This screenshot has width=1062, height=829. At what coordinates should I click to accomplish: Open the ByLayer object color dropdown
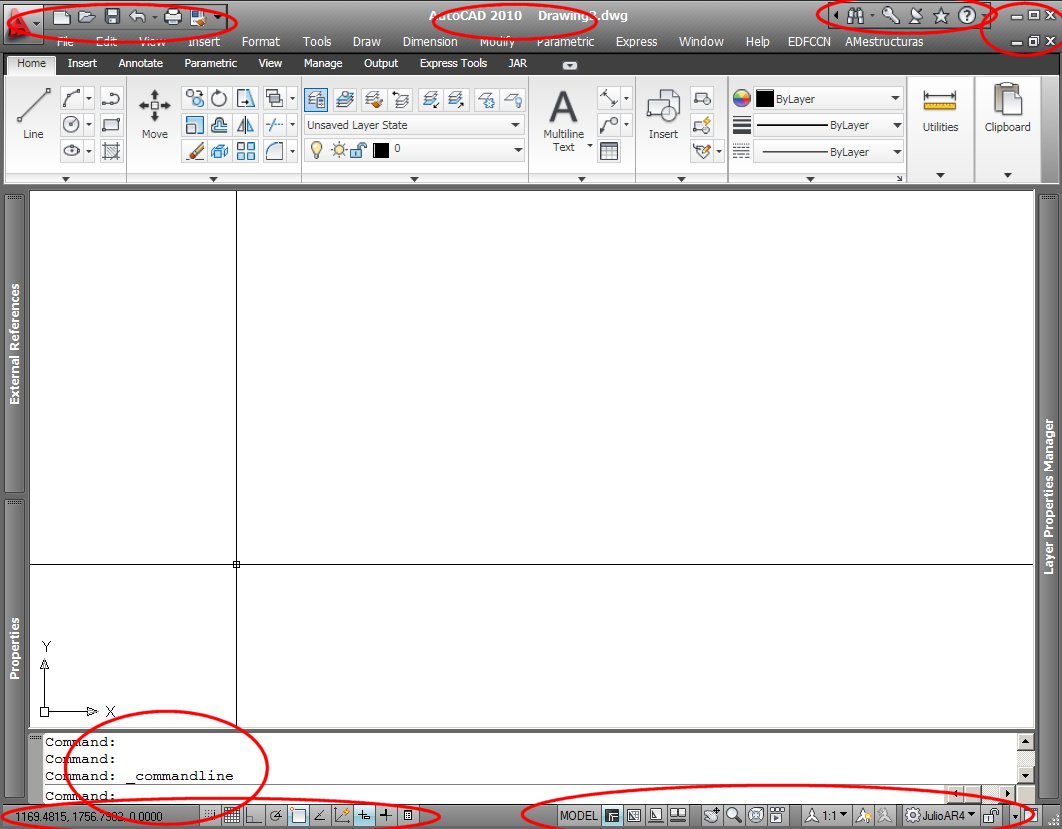point(828,99)
